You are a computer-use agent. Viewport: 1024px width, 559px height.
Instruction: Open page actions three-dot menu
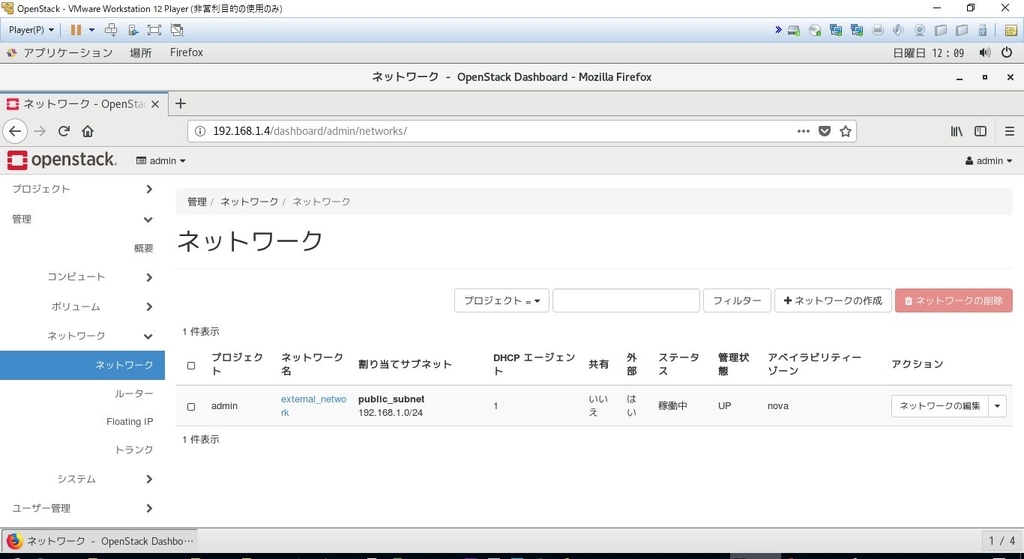click(x=803, y=131)
